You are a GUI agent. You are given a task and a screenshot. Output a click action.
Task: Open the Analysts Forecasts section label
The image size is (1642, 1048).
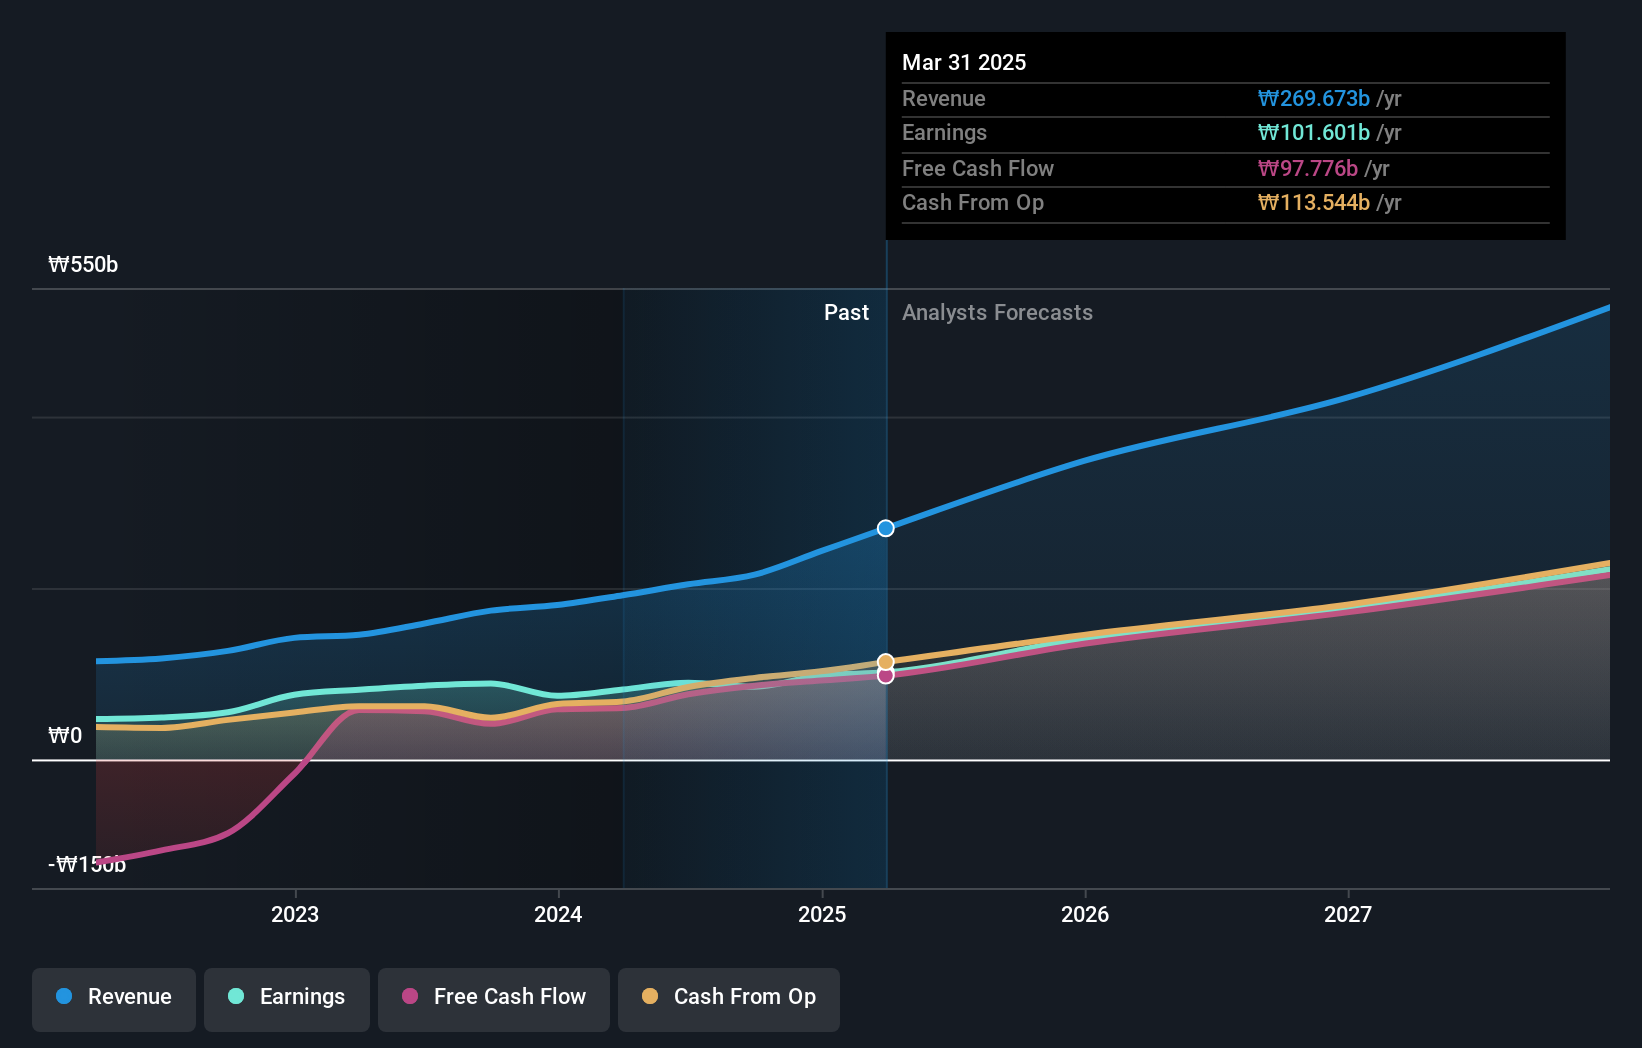[x=997, y=312]
